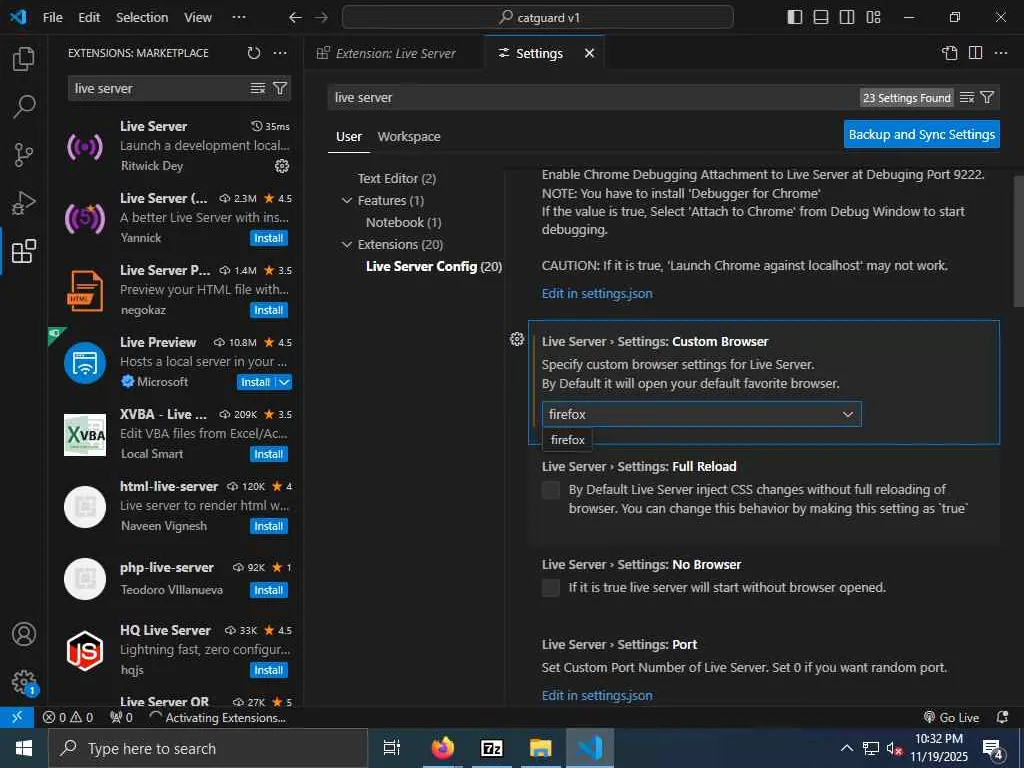Open manage gear for Live Server extension
Image resolution: width=1024 pixels, height=768 pixels.
click(x=281, y=166)
